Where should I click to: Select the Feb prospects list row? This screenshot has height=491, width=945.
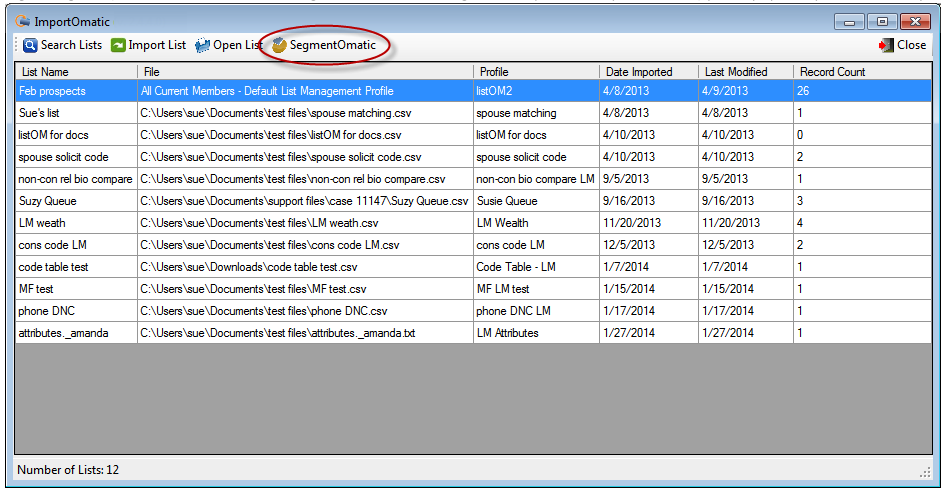(473, 91)
